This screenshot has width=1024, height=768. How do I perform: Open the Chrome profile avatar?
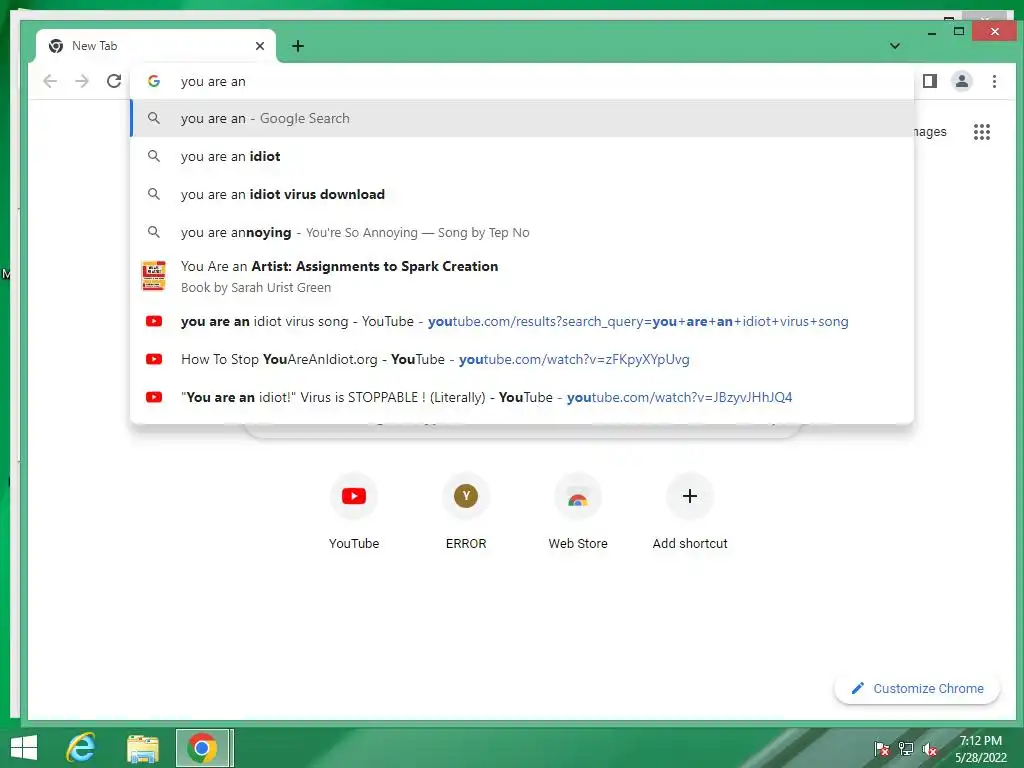point(962,81)
